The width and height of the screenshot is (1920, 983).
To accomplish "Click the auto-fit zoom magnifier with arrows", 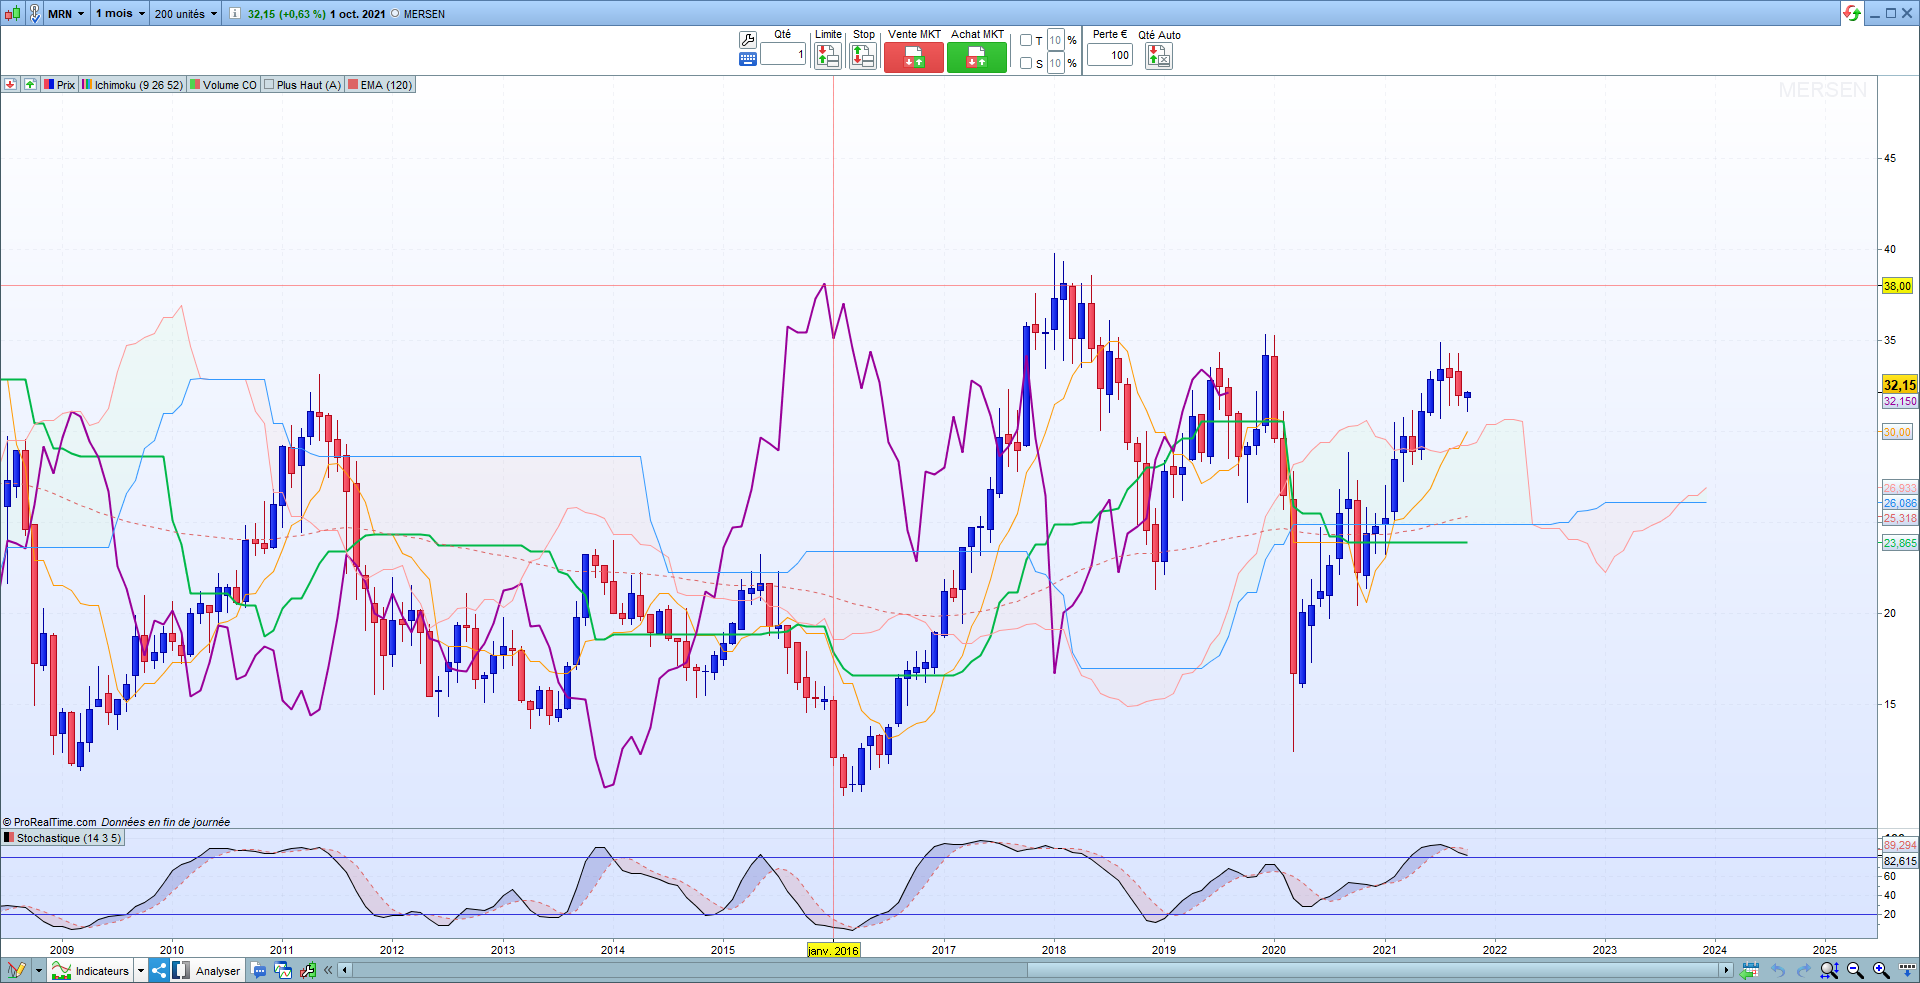I will (1829, 970).
